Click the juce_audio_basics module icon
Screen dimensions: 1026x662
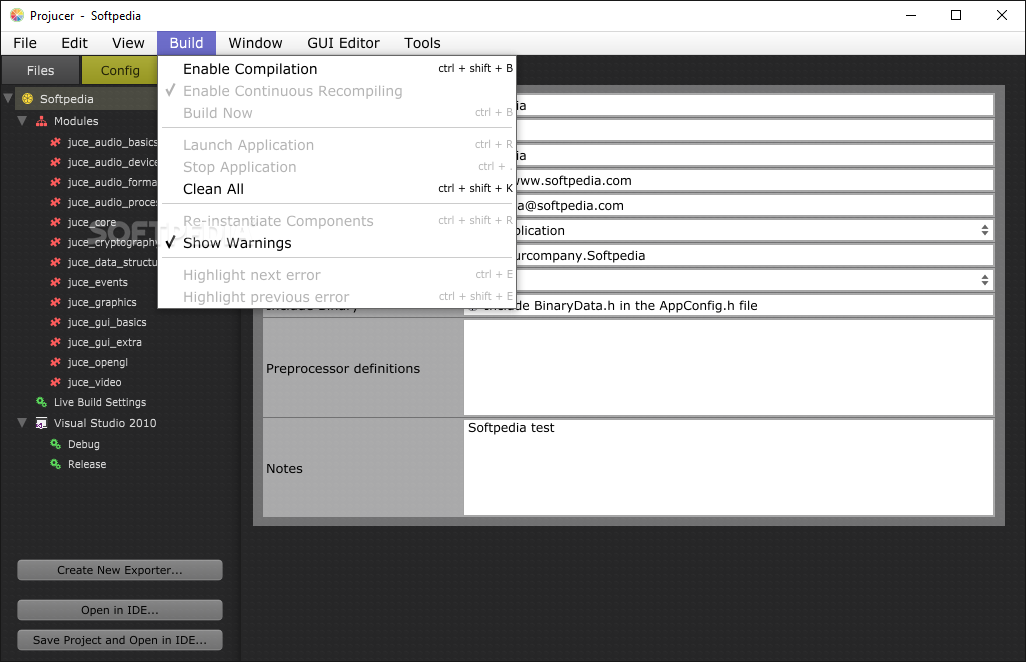[56, 142]
